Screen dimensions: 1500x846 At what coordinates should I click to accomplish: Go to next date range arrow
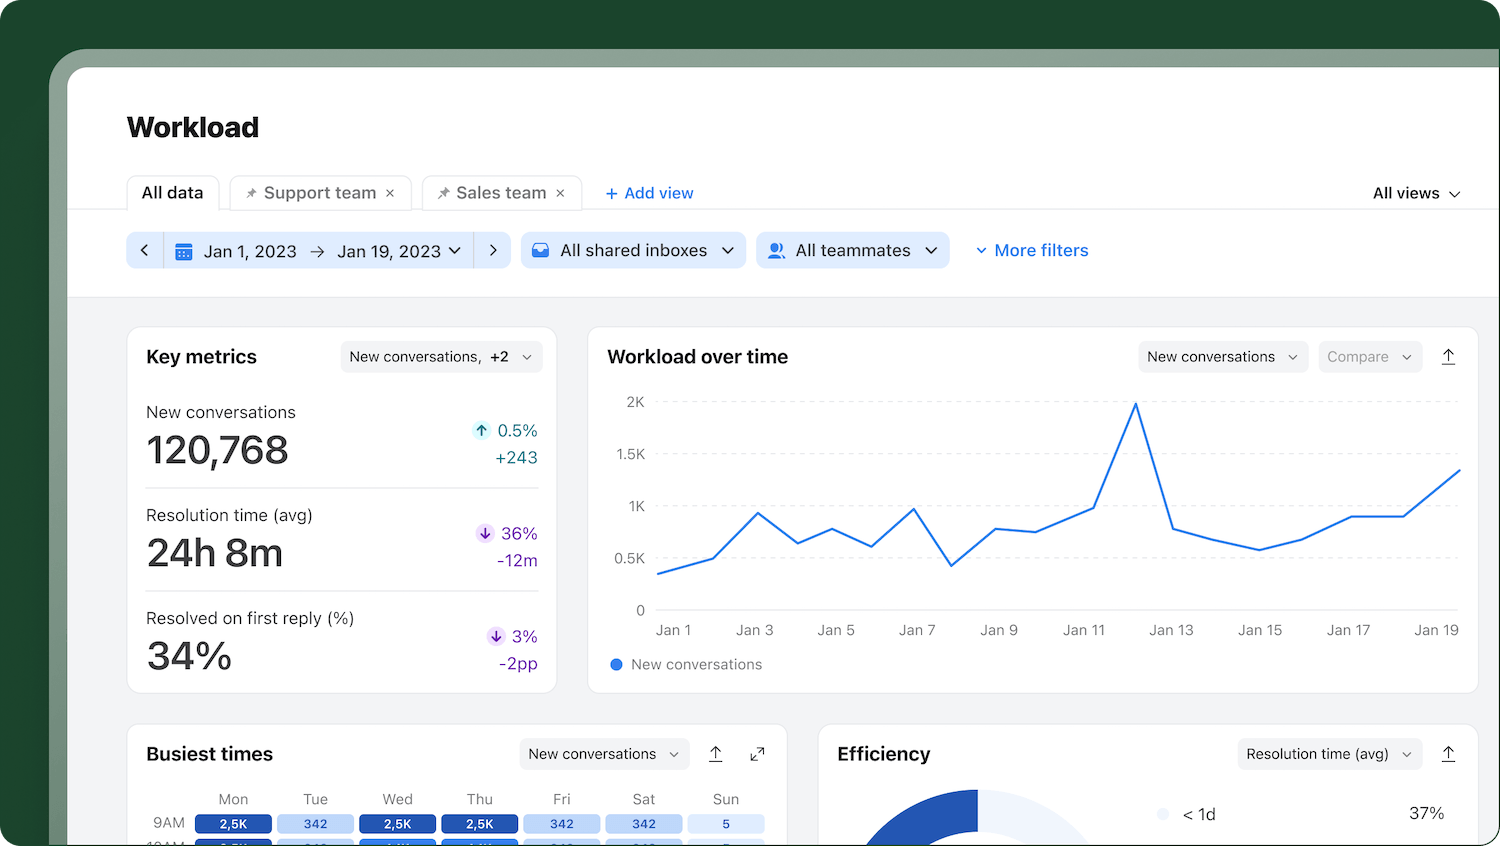click(493, 251)
